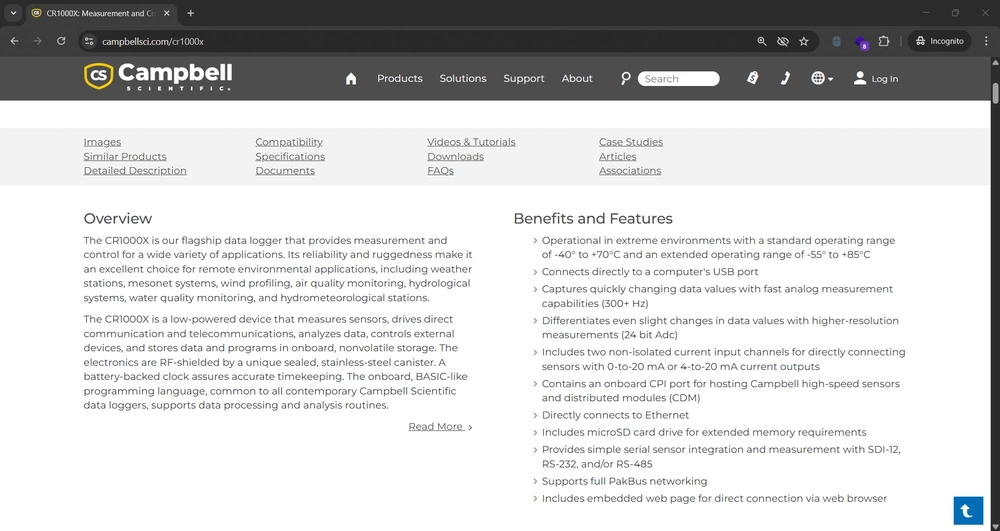Open the browser extensions puzzle icon

pyautogui.click(x=883, y=41)
